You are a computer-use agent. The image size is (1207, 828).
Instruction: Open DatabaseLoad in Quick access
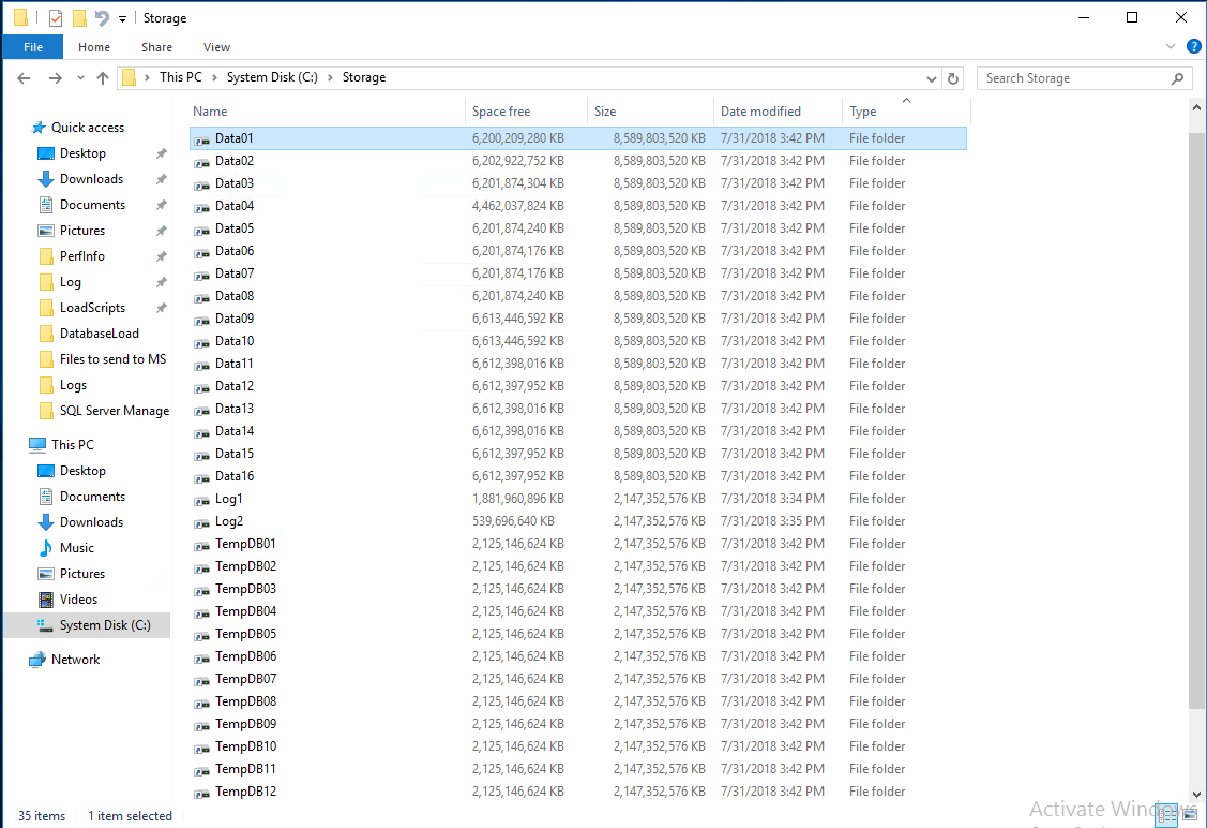[99, 333]
